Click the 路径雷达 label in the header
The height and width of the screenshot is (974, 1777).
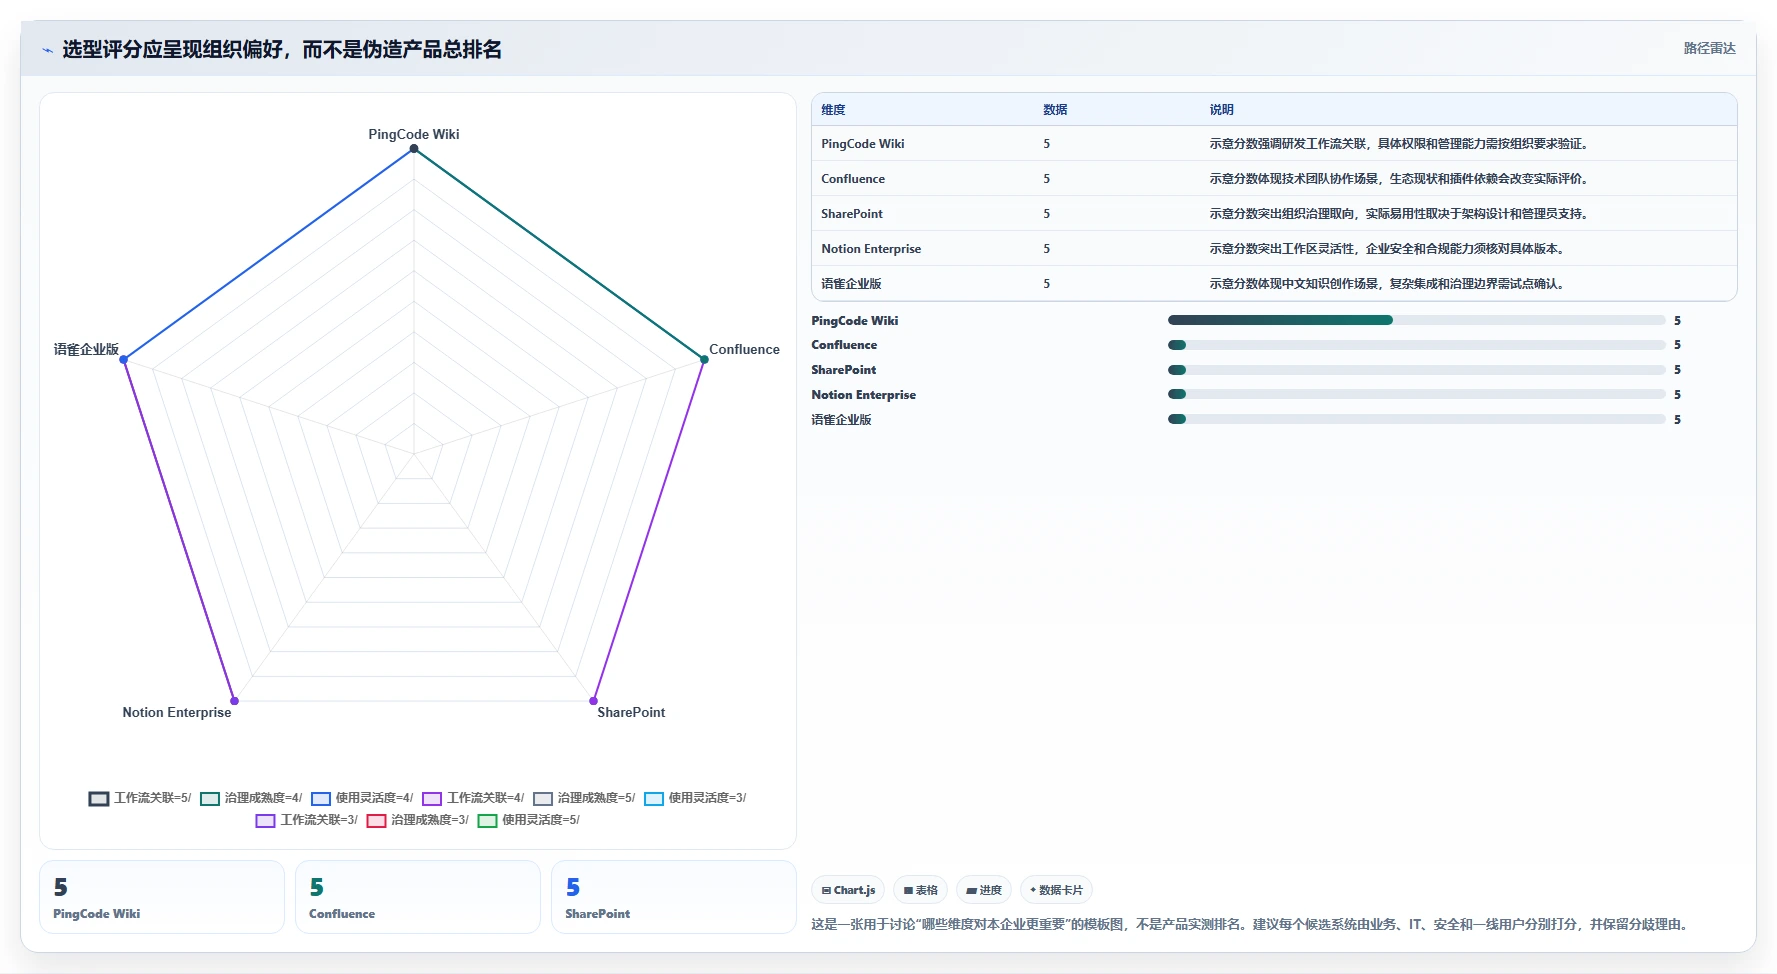[x=1709, y=48]
